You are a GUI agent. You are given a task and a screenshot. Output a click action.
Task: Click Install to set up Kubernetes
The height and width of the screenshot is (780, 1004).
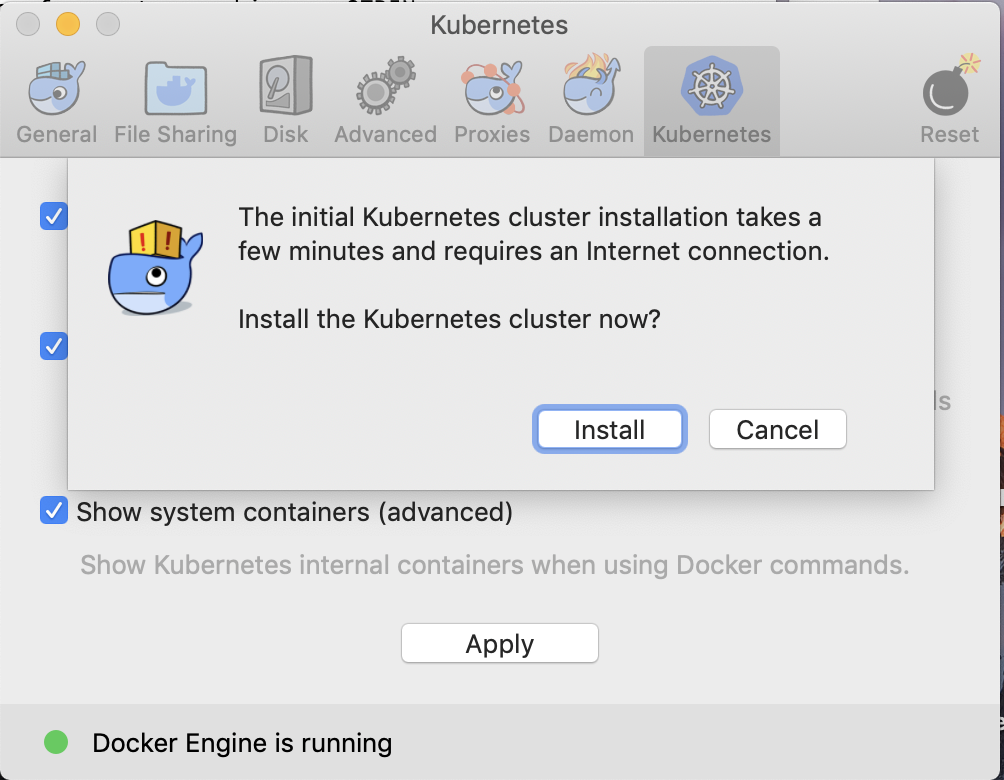[x=609, y=429]
